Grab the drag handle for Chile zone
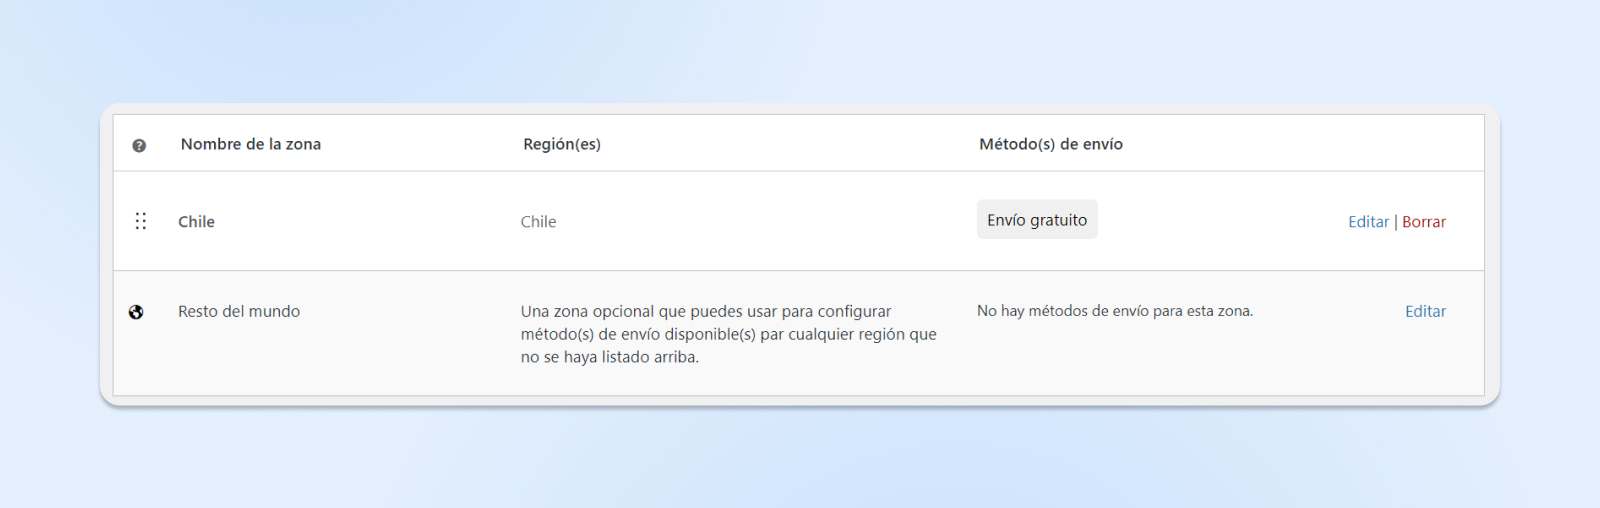The width and height of the screenshot is (1600, 508). pyautogui.click(x=141, y=221)
